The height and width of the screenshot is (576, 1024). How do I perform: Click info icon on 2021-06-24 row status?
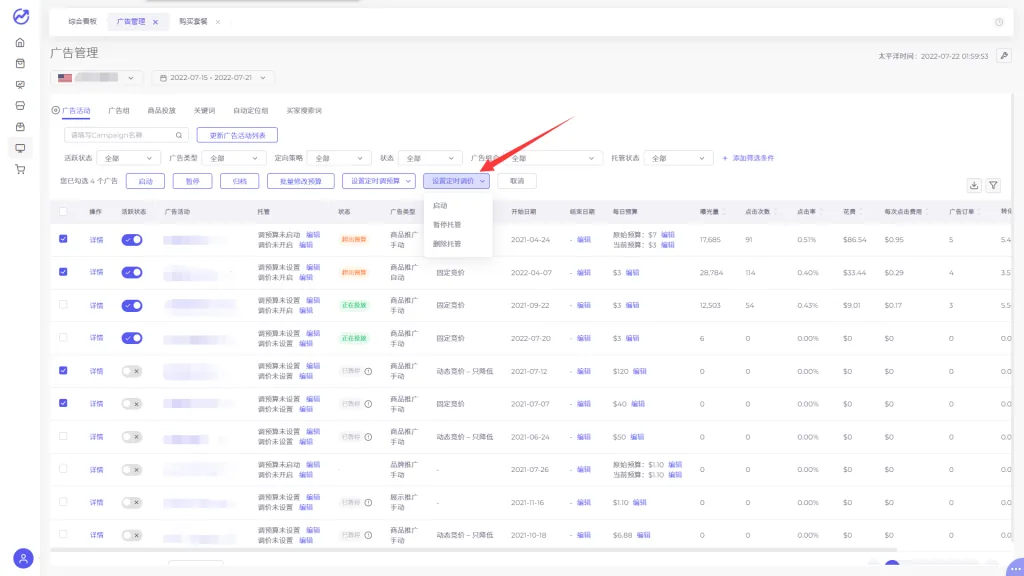tap(368, 437)
